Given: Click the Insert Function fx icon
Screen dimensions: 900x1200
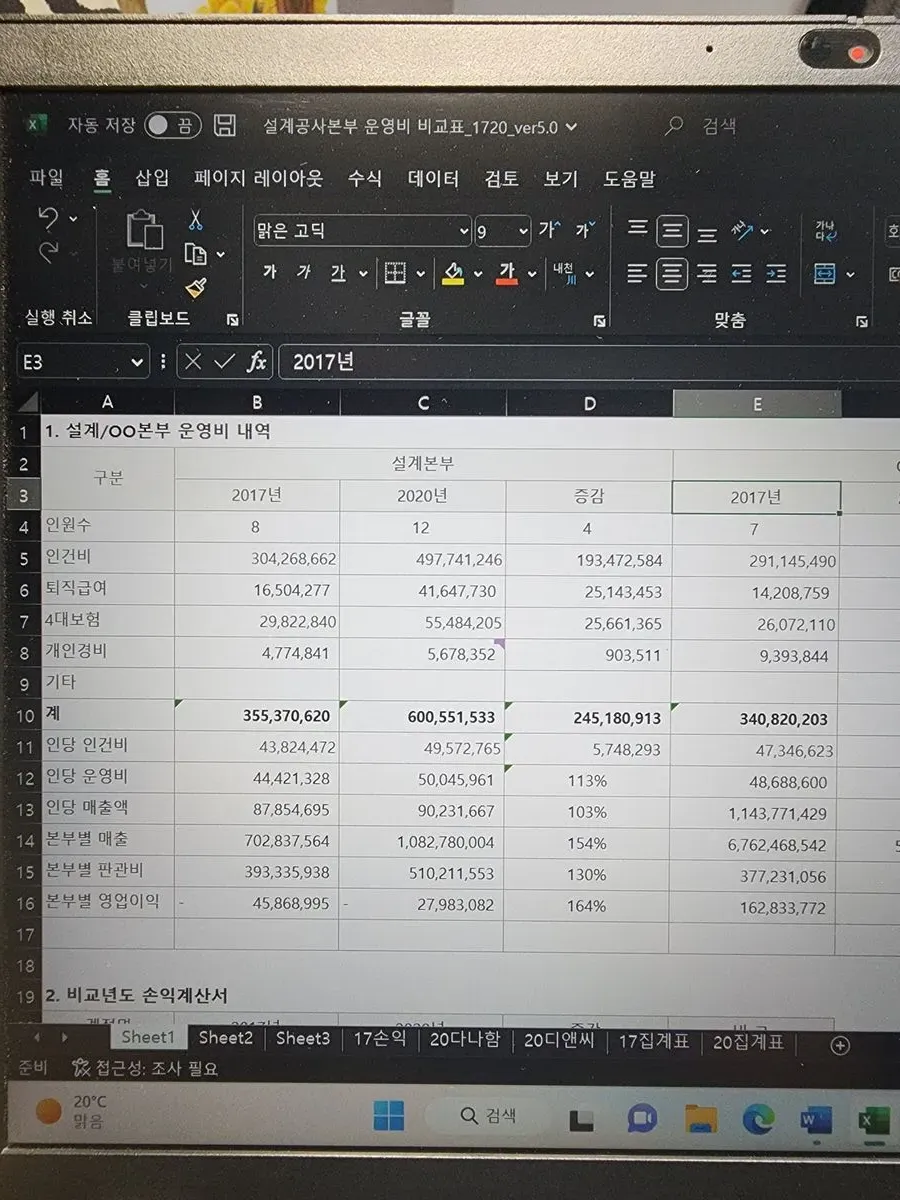Looking at the screenshot, I should click(x=257, y=362).
